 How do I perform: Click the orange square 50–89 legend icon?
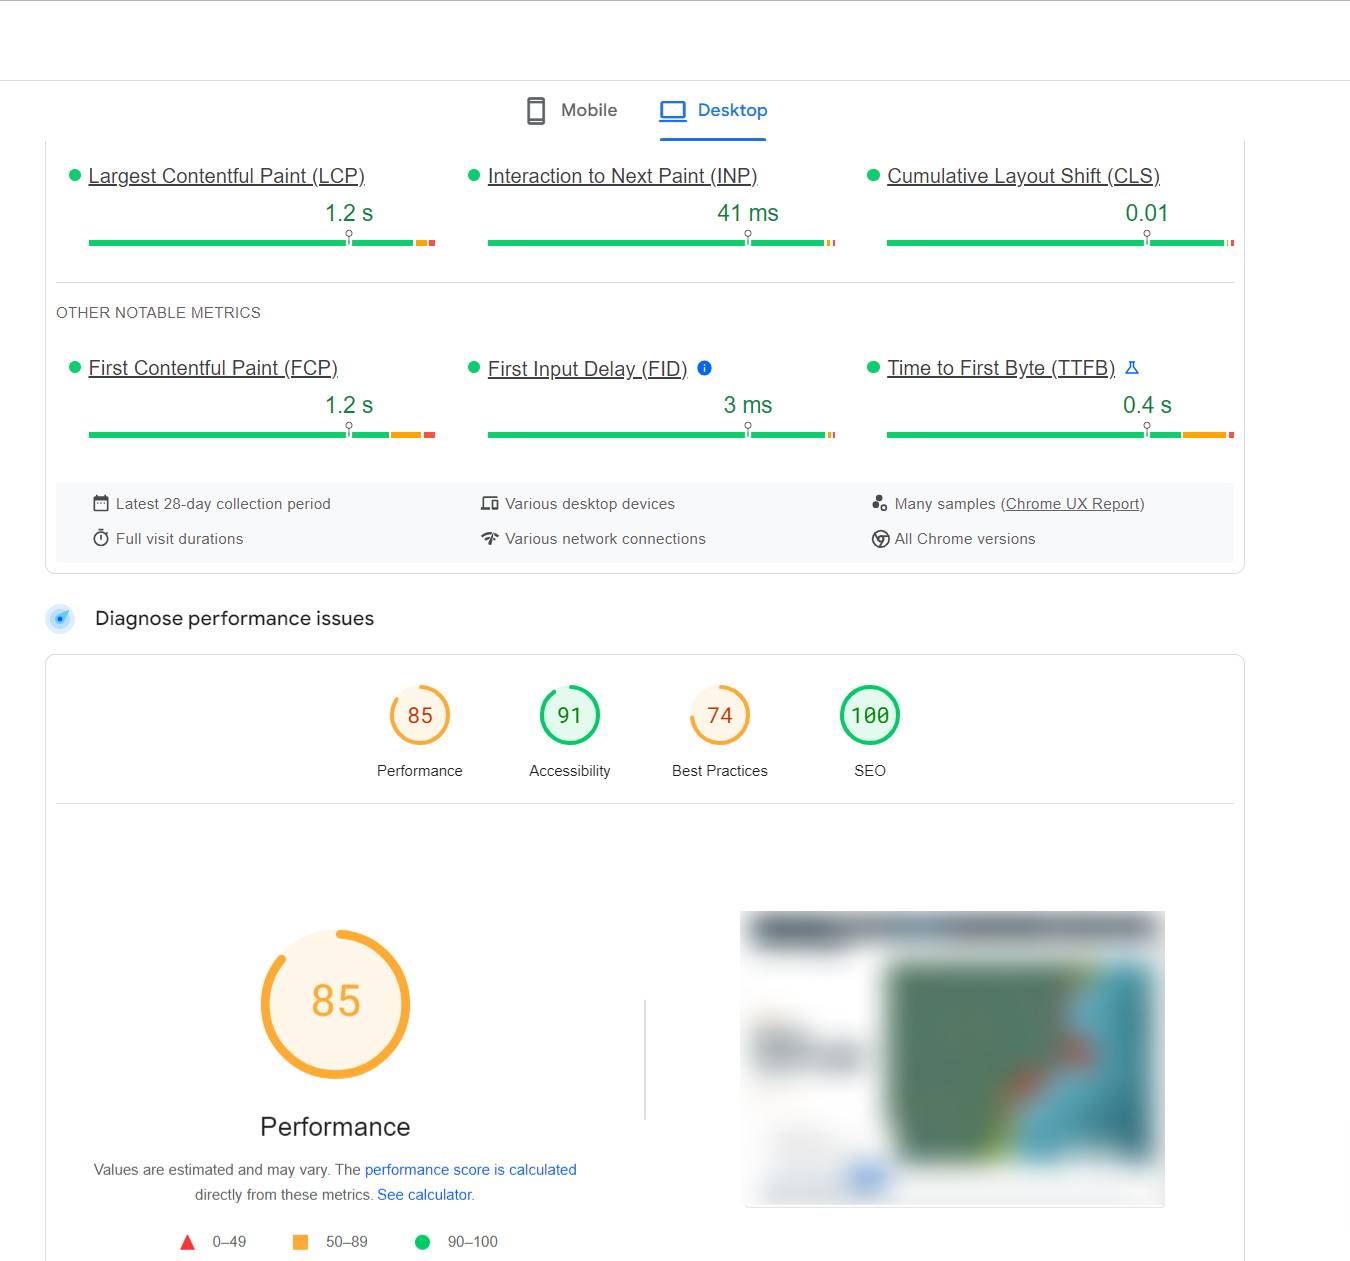pos(300,1242)
